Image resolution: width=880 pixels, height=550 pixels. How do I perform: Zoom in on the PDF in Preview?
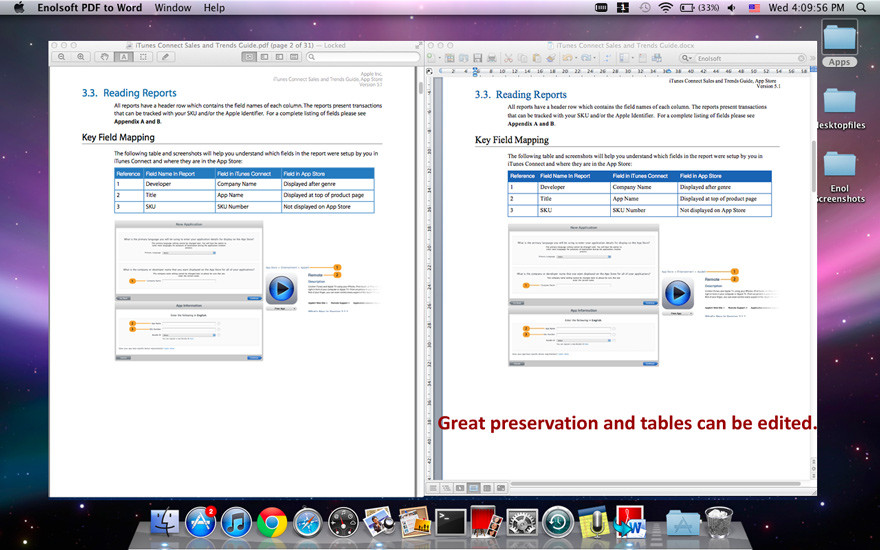click(81, 57)
